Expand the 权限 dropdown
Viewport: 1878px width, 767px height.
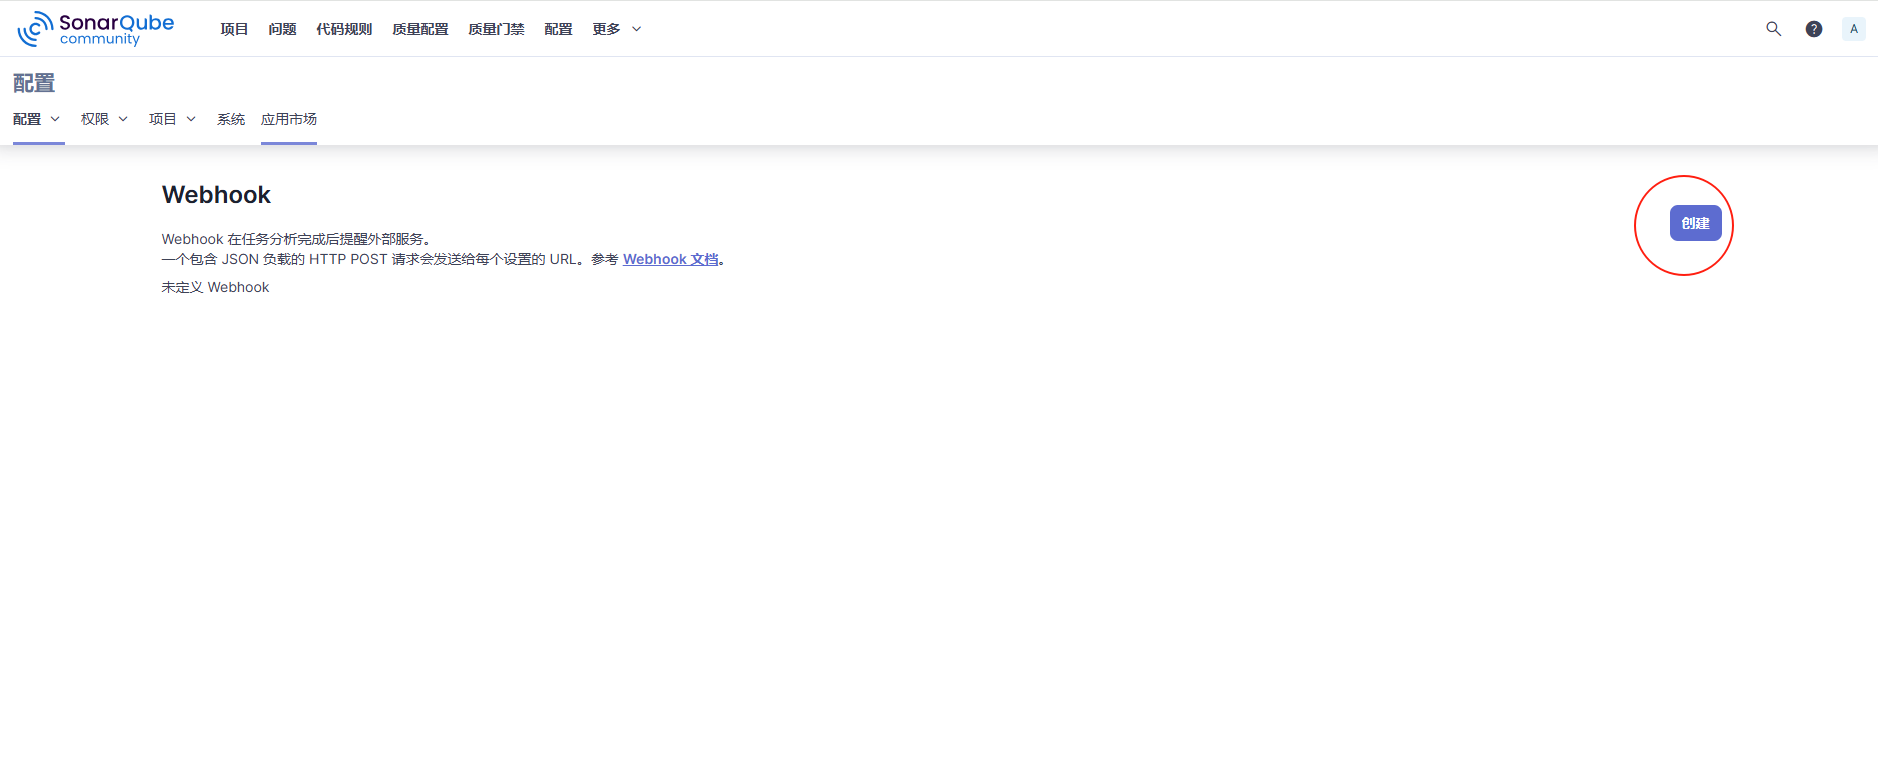[104, 119]
